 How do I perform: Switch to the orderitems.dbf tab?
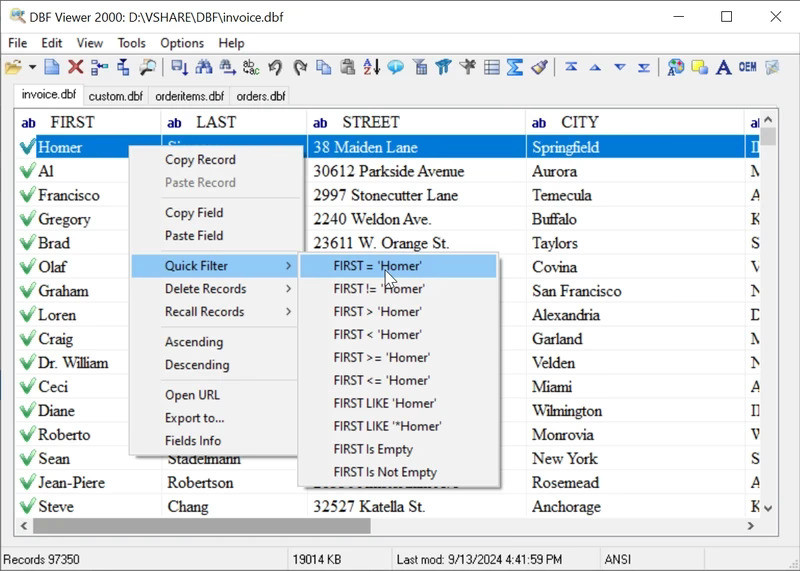pyautogui.click(x=190, y=96)
